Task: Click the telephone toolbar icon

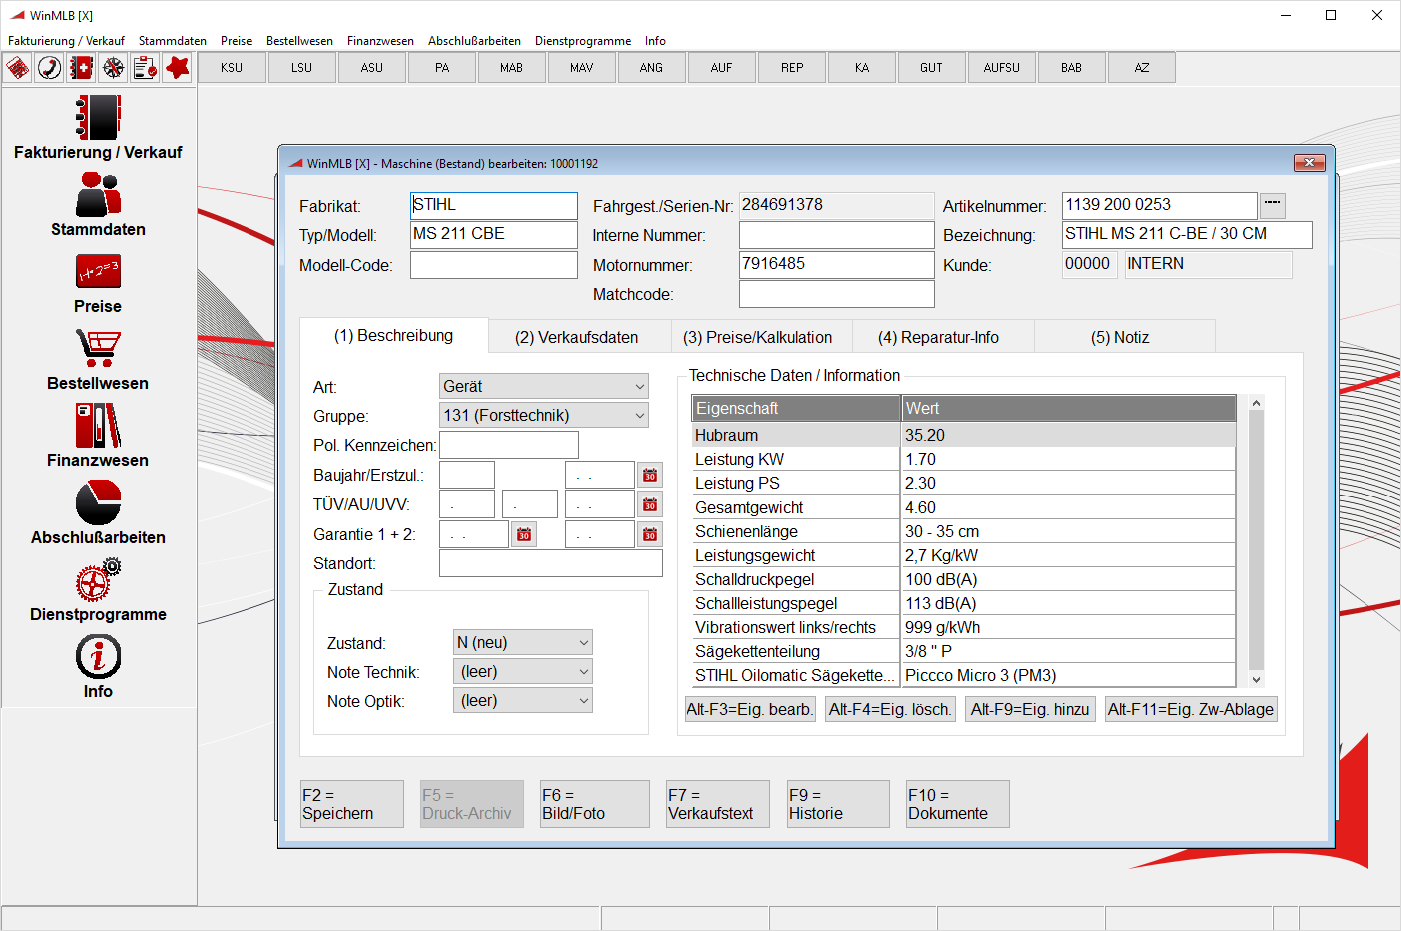Action: pyautogui.click(x=50, y=68)
